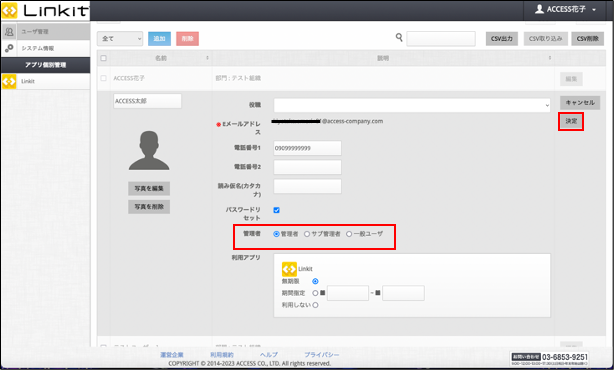
Task: Click the キャンセル button
Action: coord(580,103)
